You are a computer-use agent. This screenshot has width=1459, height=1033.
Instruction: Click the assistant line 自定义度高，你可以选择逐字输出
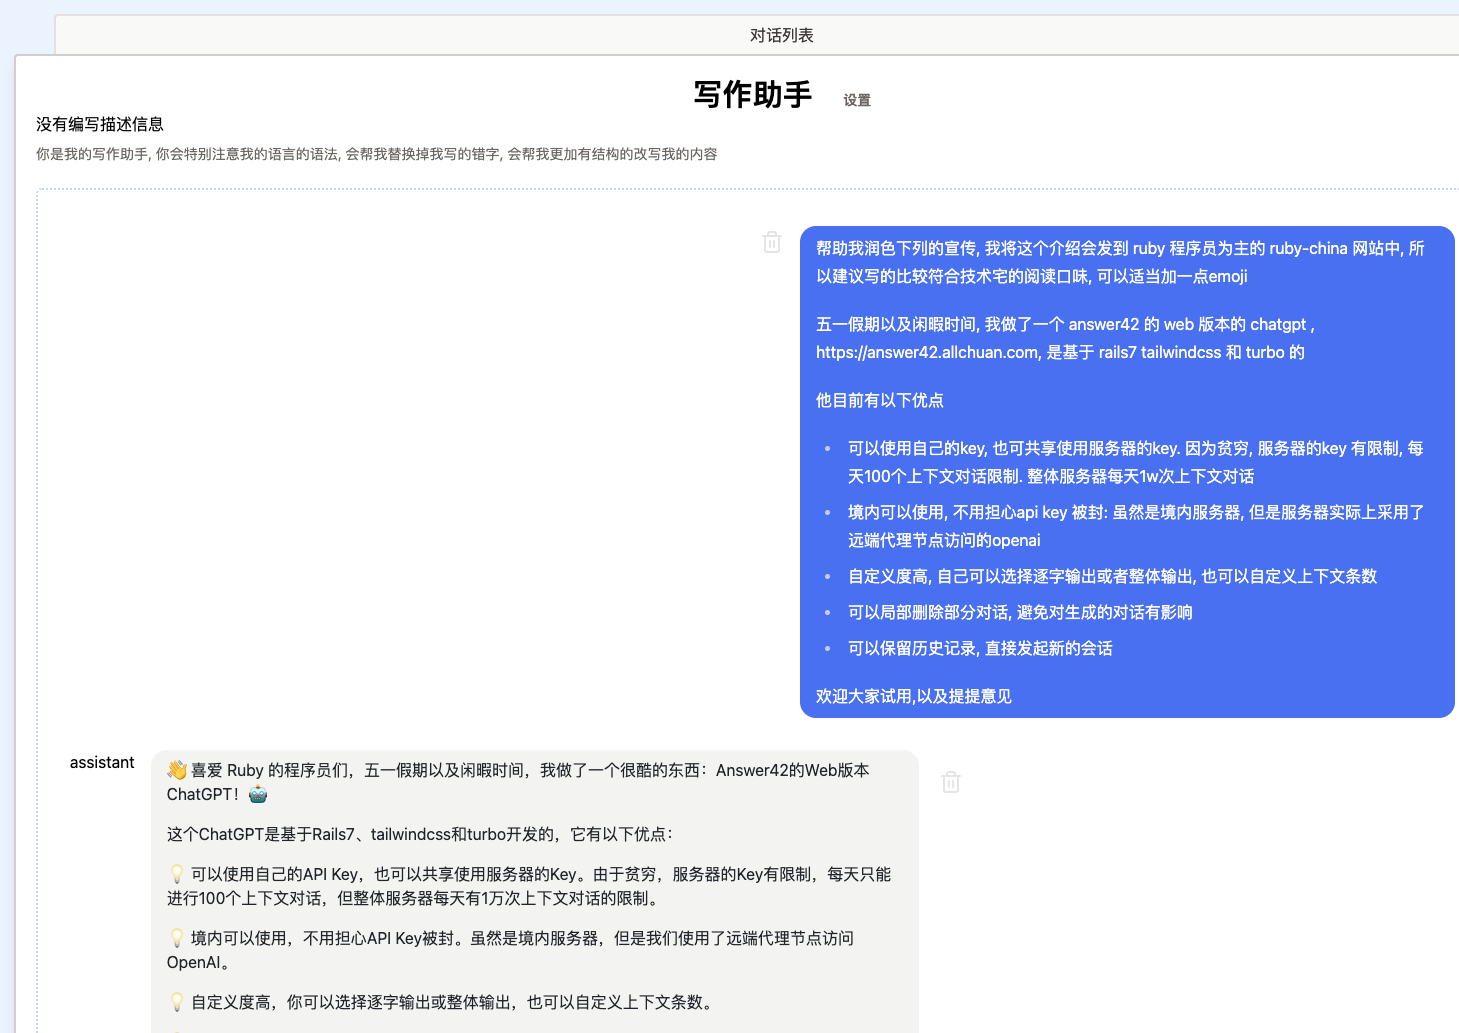click(443, 1002)
